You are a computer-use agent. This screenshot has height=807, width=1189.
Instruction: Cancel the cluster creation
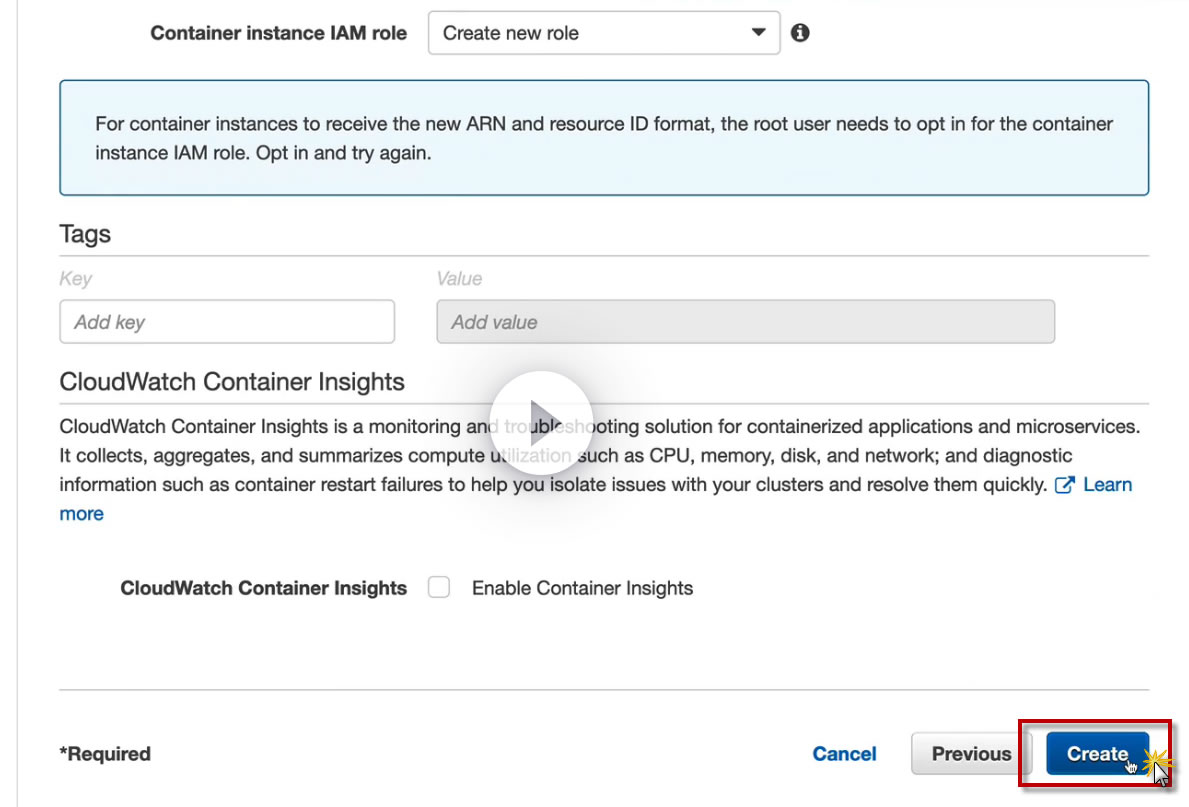point(844,754)
